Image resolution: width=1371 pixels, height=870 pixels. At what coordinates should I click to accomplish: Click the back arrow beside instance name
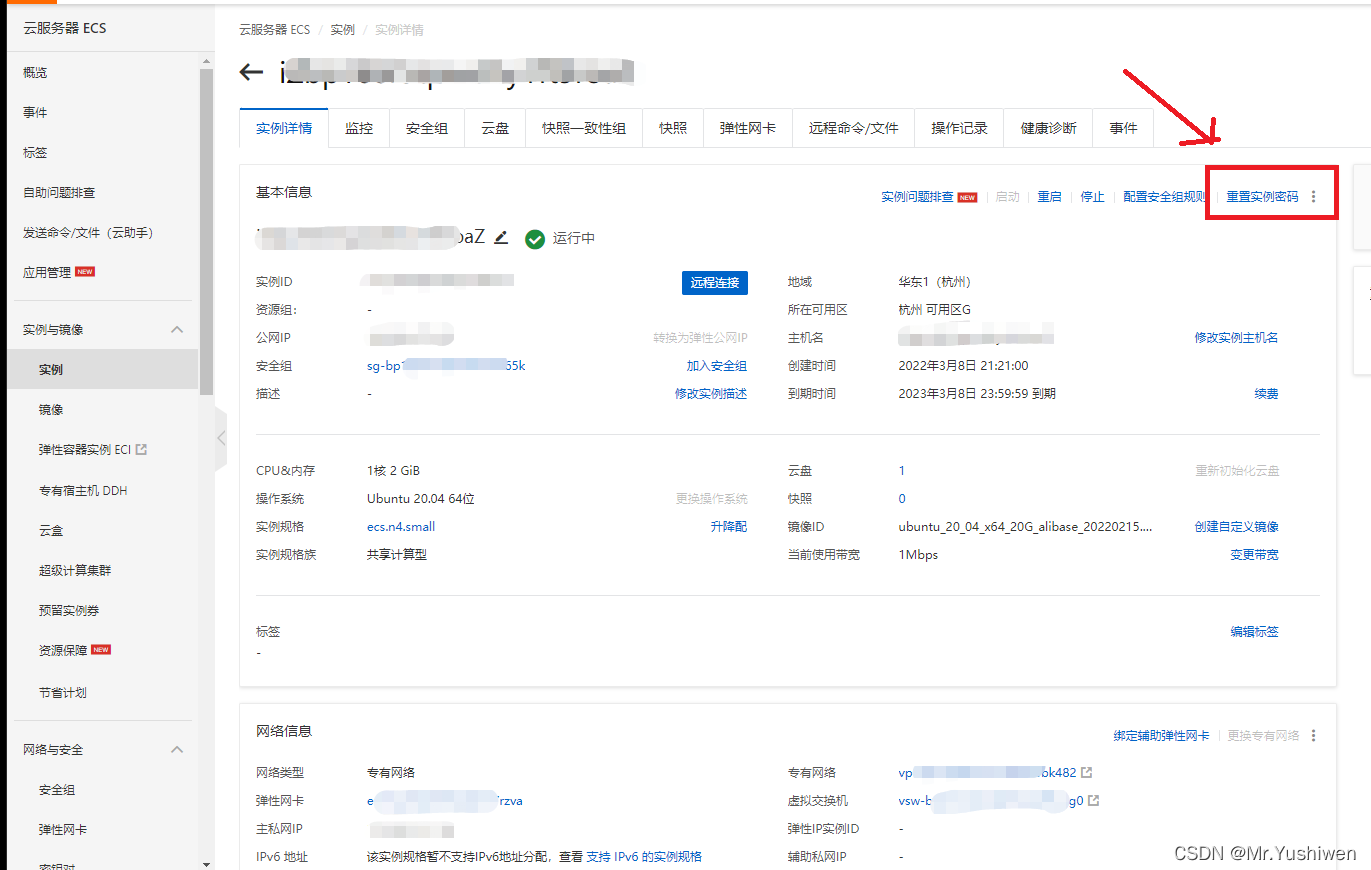(251, 72)
